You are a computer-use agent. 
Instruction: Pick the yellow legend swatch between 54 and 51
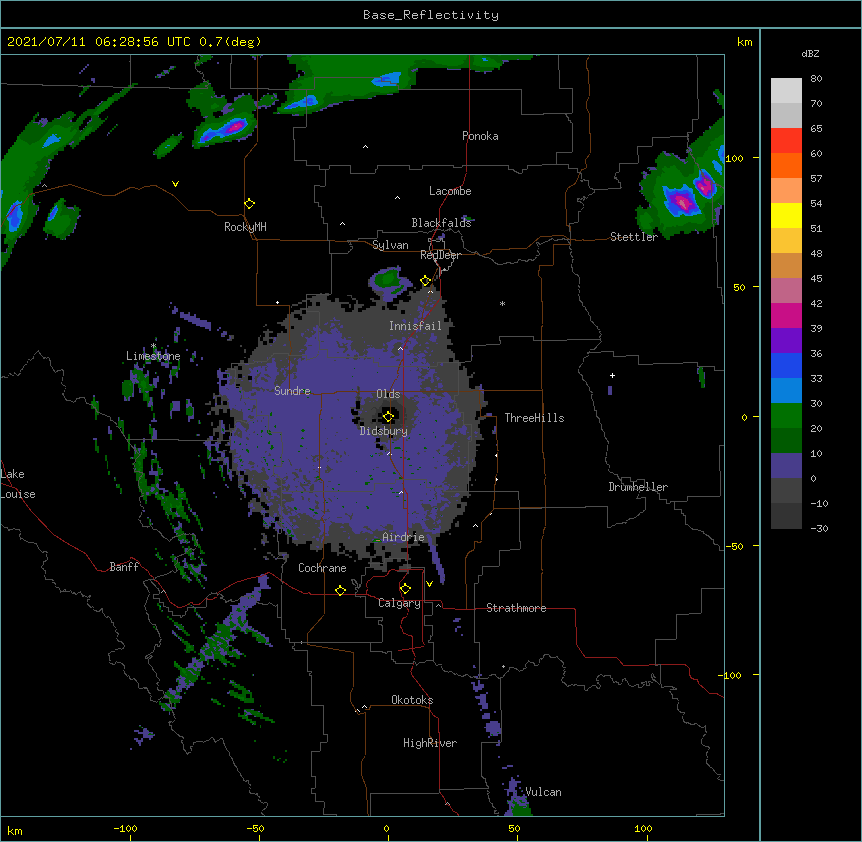786,215
